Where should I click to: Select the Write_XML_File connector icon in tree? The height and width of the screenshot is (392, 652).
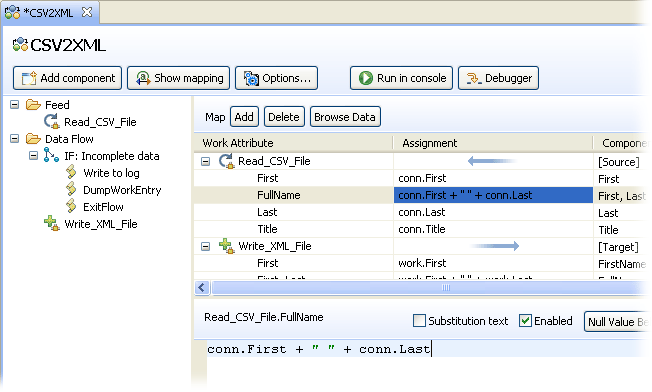click(52, 223)
